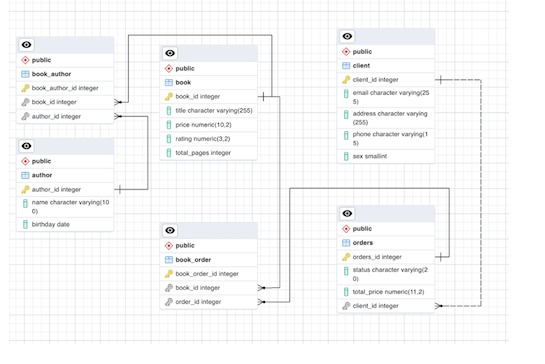
Task: Click the schema diamond icon in book table
Action: point(169,68)
